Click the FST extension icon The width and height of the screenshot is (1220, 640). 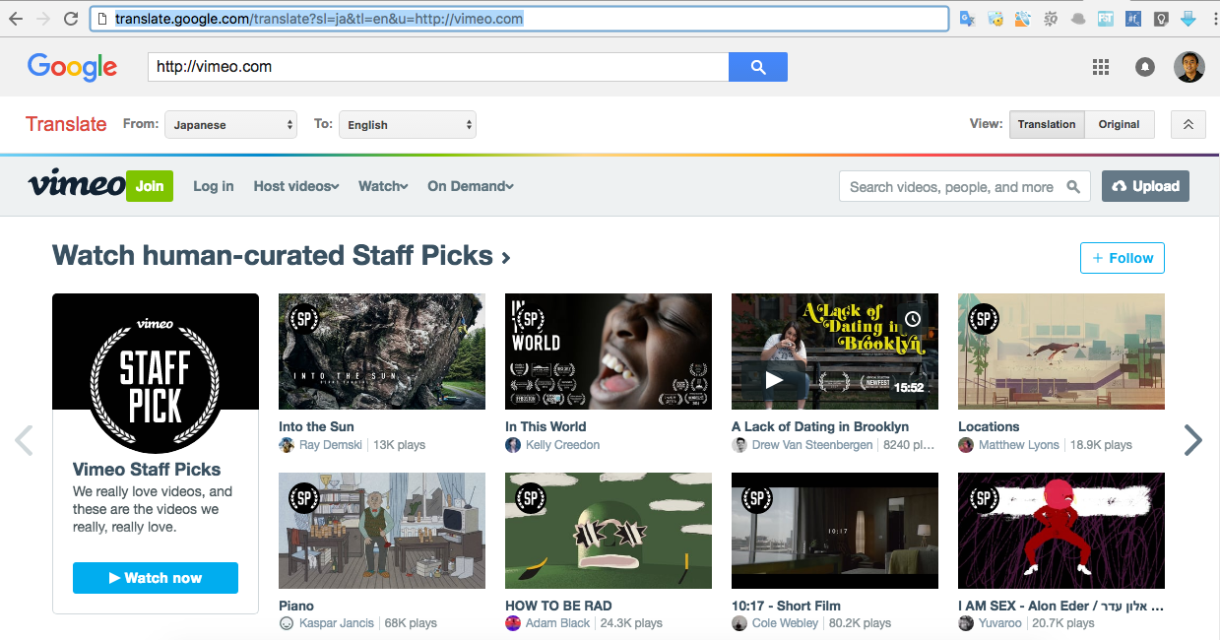pyautogui.click(x=1106, y=18)
